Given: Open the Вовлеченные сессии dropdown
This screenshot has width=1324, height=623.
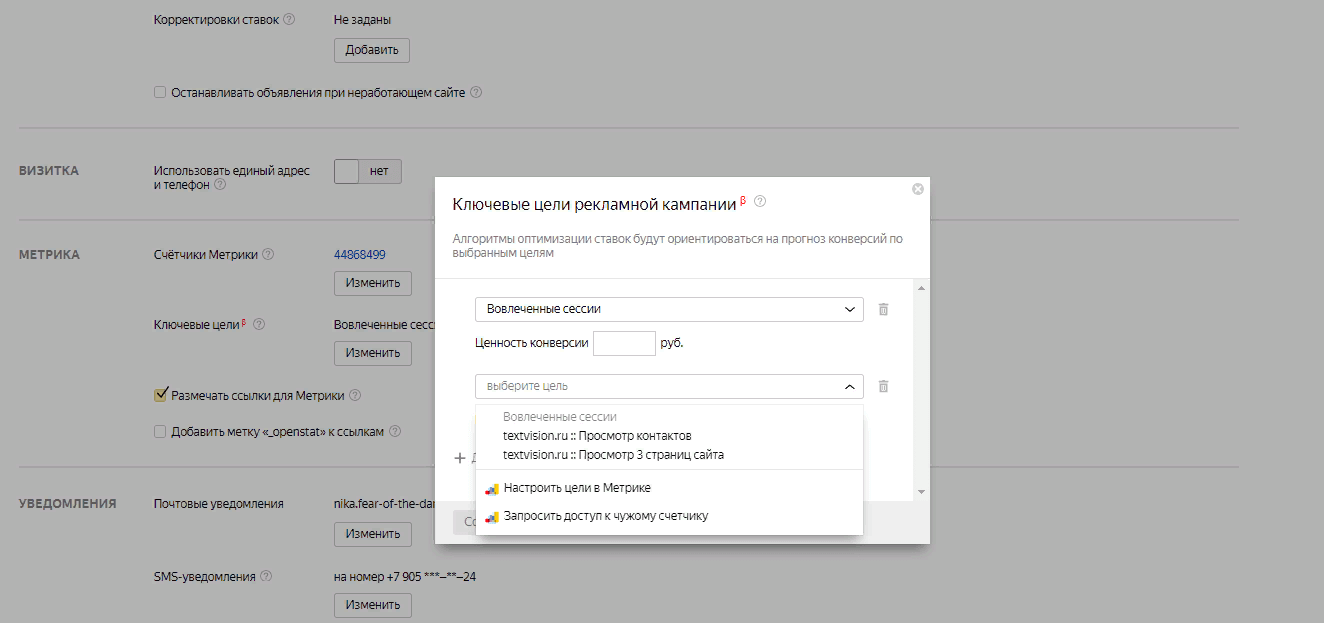Looking at the screenshot, I should (667, 309).
